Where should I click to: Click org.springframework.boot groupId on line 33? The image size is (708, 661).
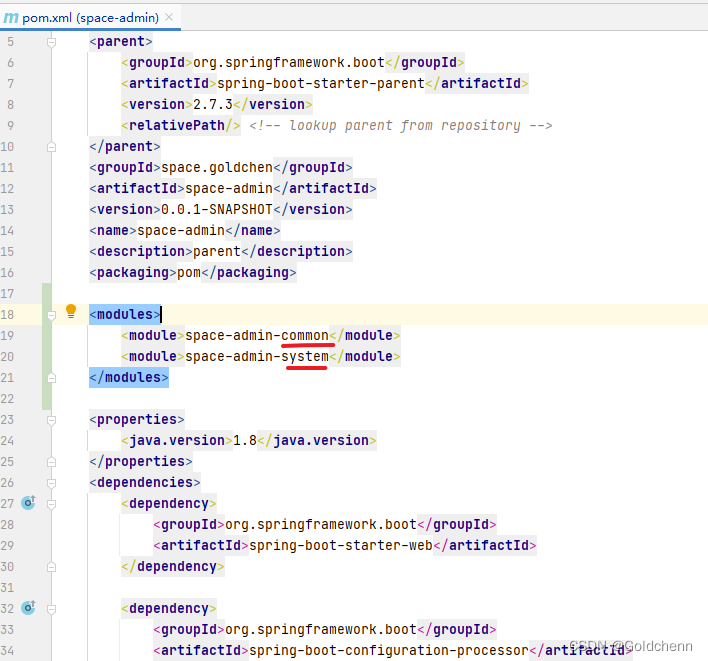(x=321, y=629)
